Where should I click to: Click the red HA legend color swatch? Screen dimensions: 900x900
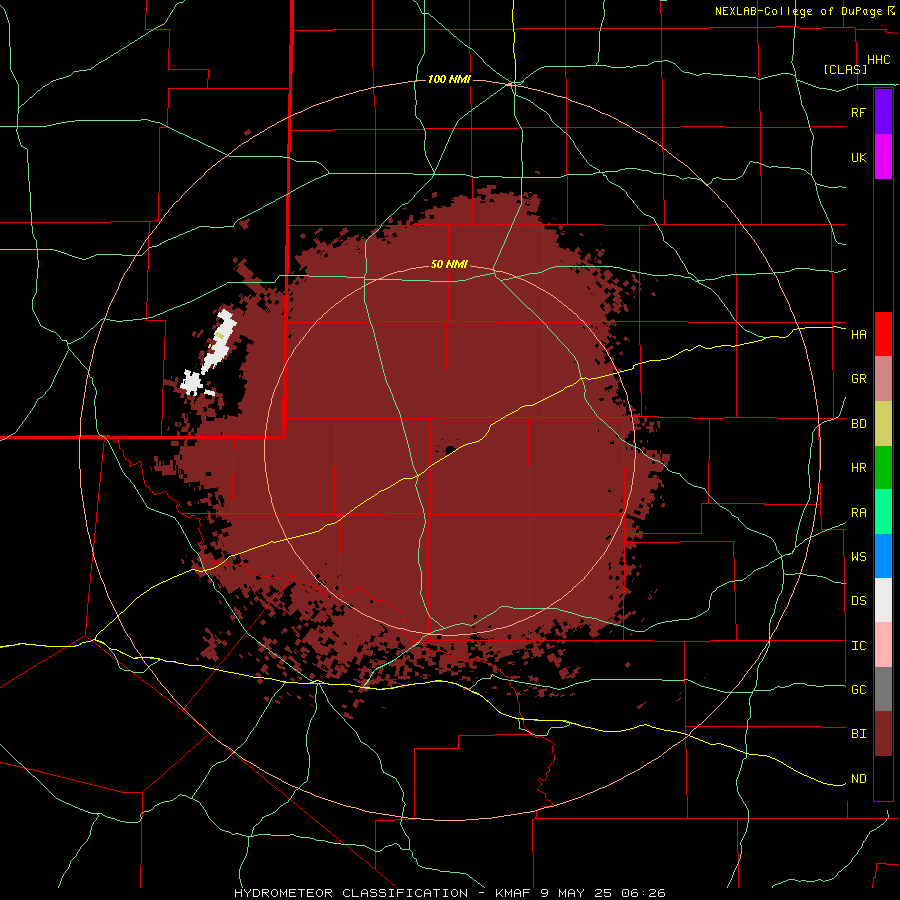click(883, 334)
